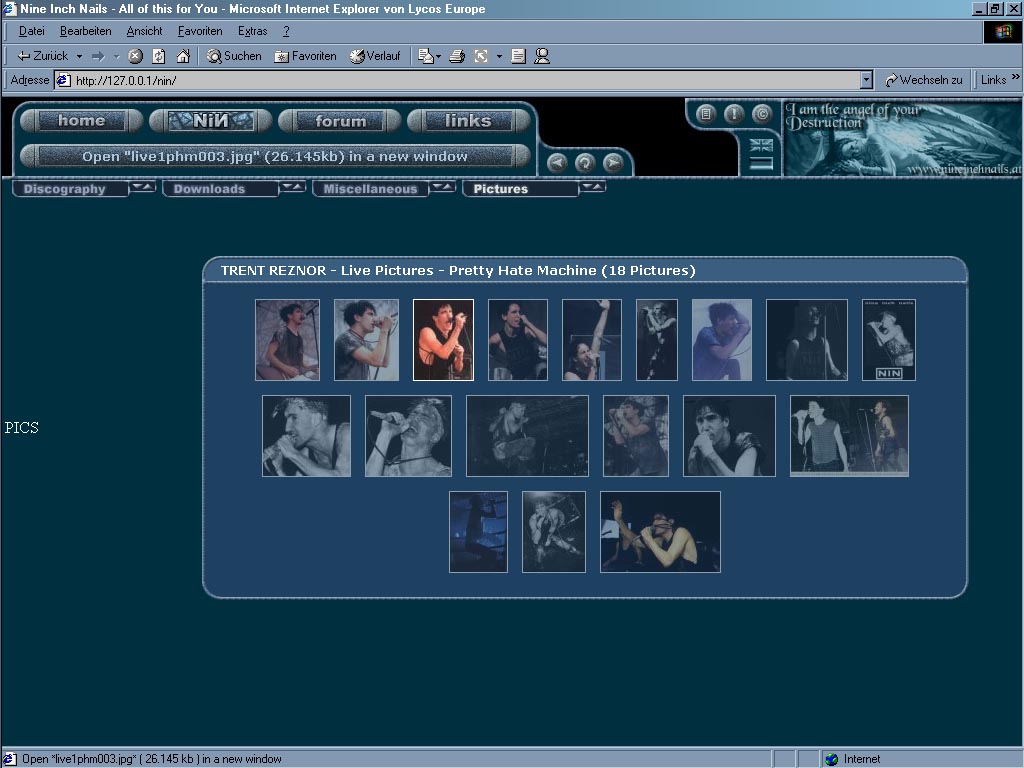The width and height of the screenshot is (1024, 768).
Task: Open the Pictures tab
Action: [x=520, y=189]
